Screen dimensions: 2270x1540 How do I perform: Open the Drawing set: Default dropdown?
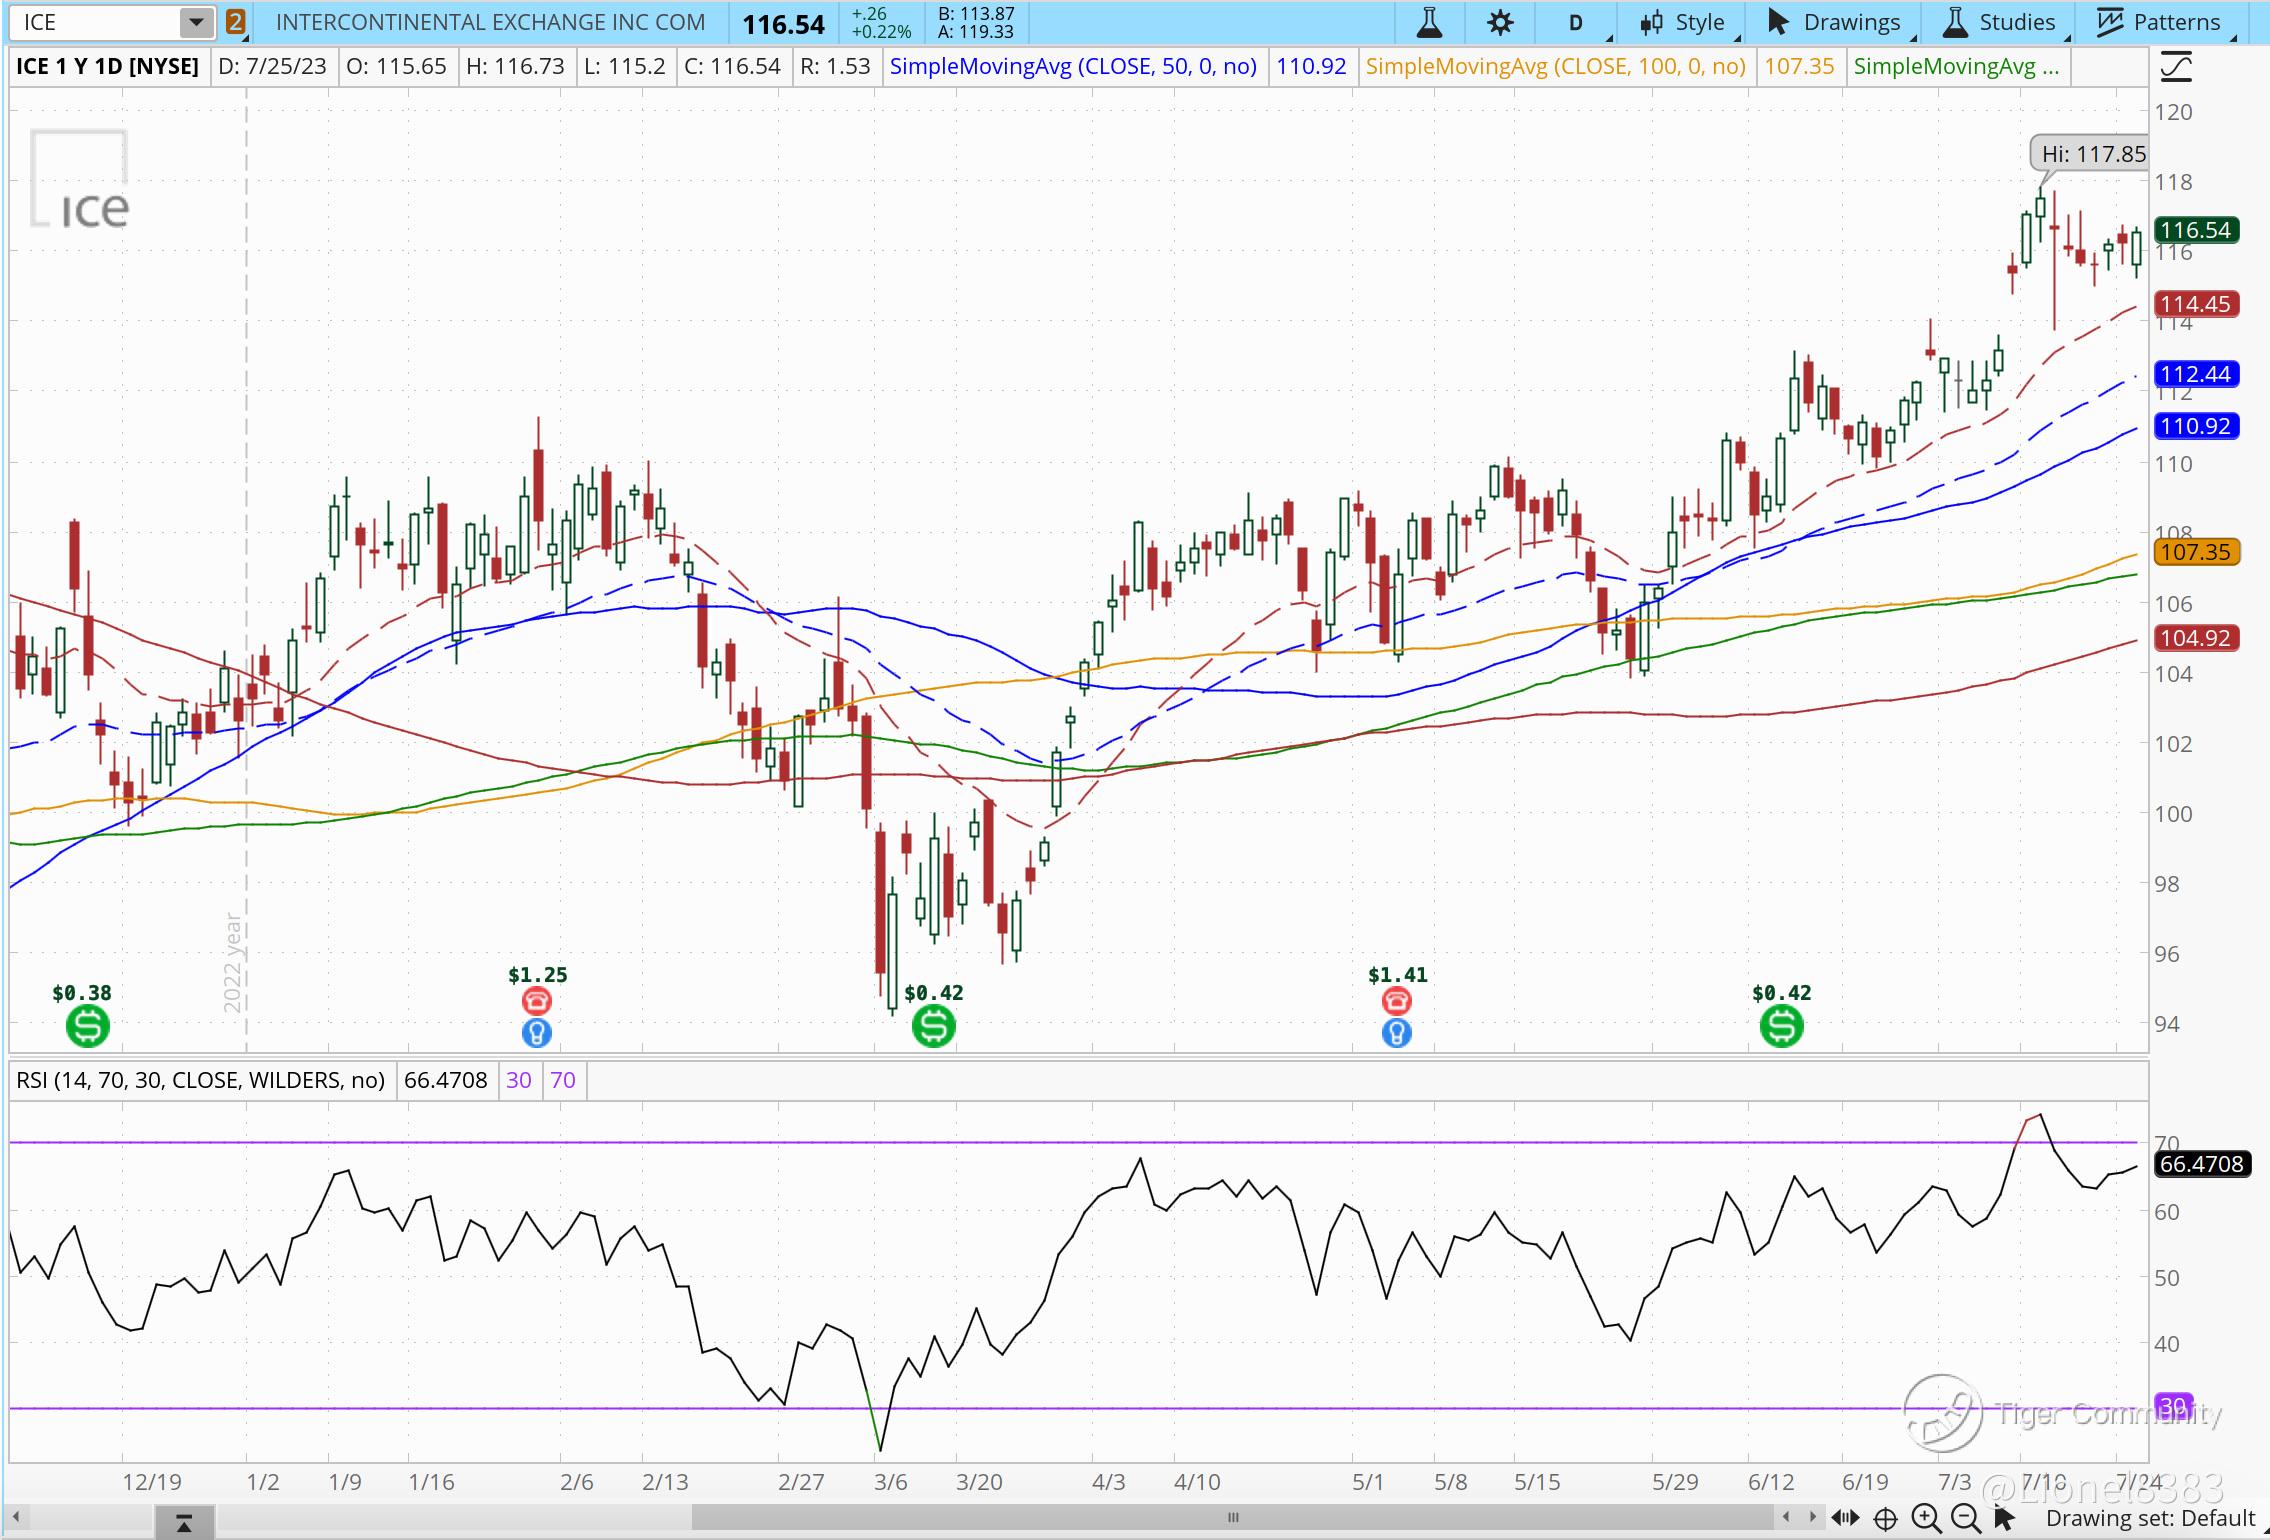pyautogui.click(x=2150, y=1518)
